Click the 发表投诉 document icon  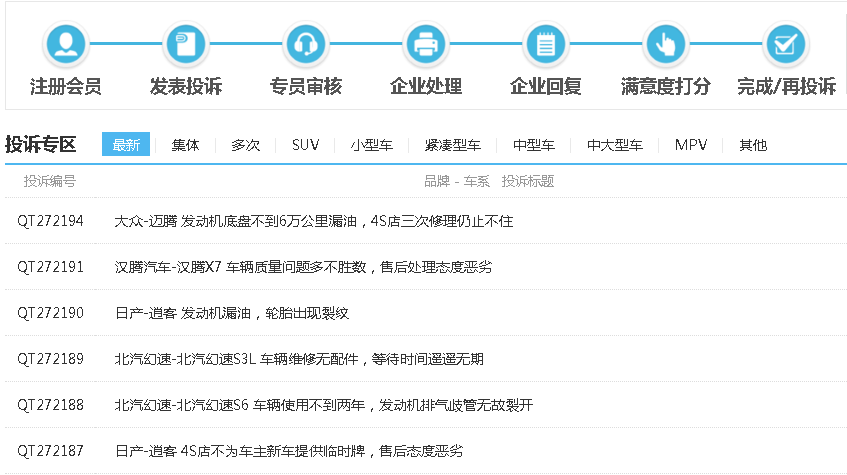(x=186, y=44)
